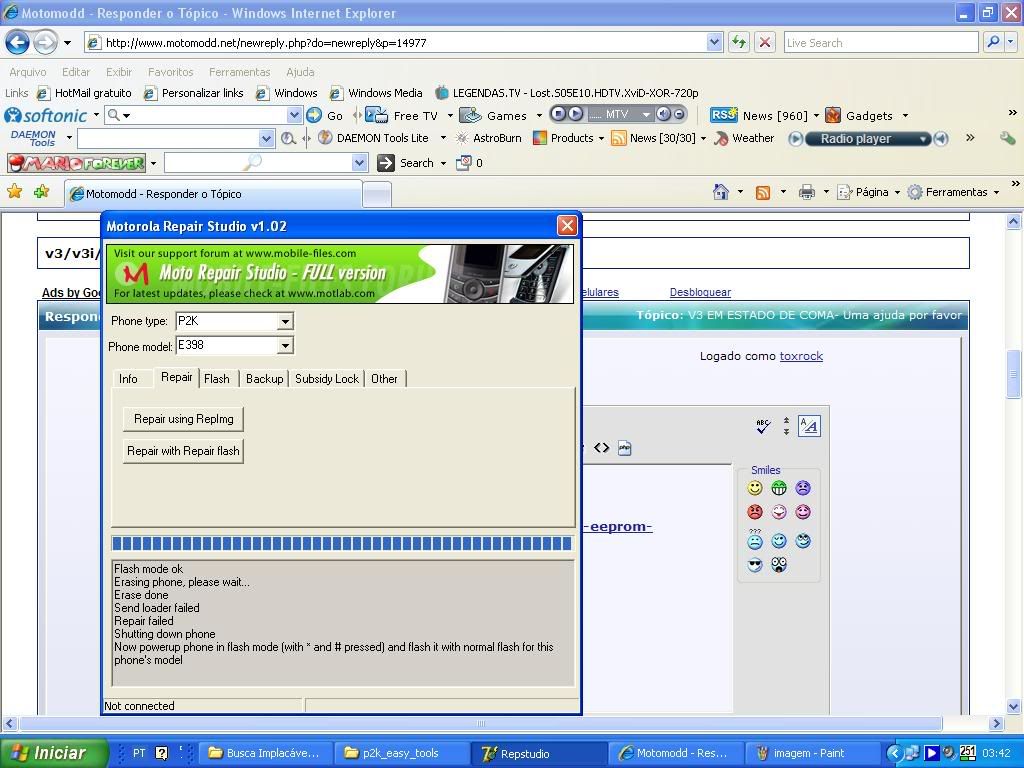Click the Motomodd browser tab
The width and height of the screenshot is (1024, 768).
(213, 194)
